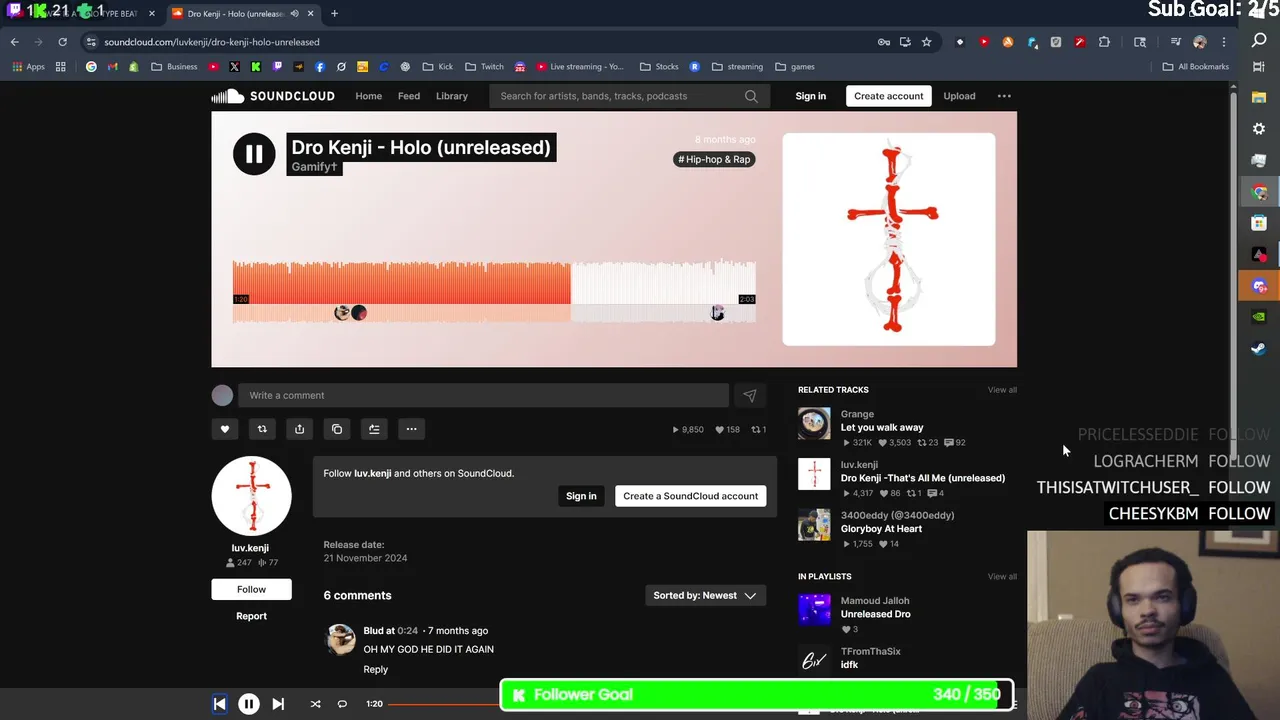Open a new browser tab with plus button

click(x=334, y=13)
